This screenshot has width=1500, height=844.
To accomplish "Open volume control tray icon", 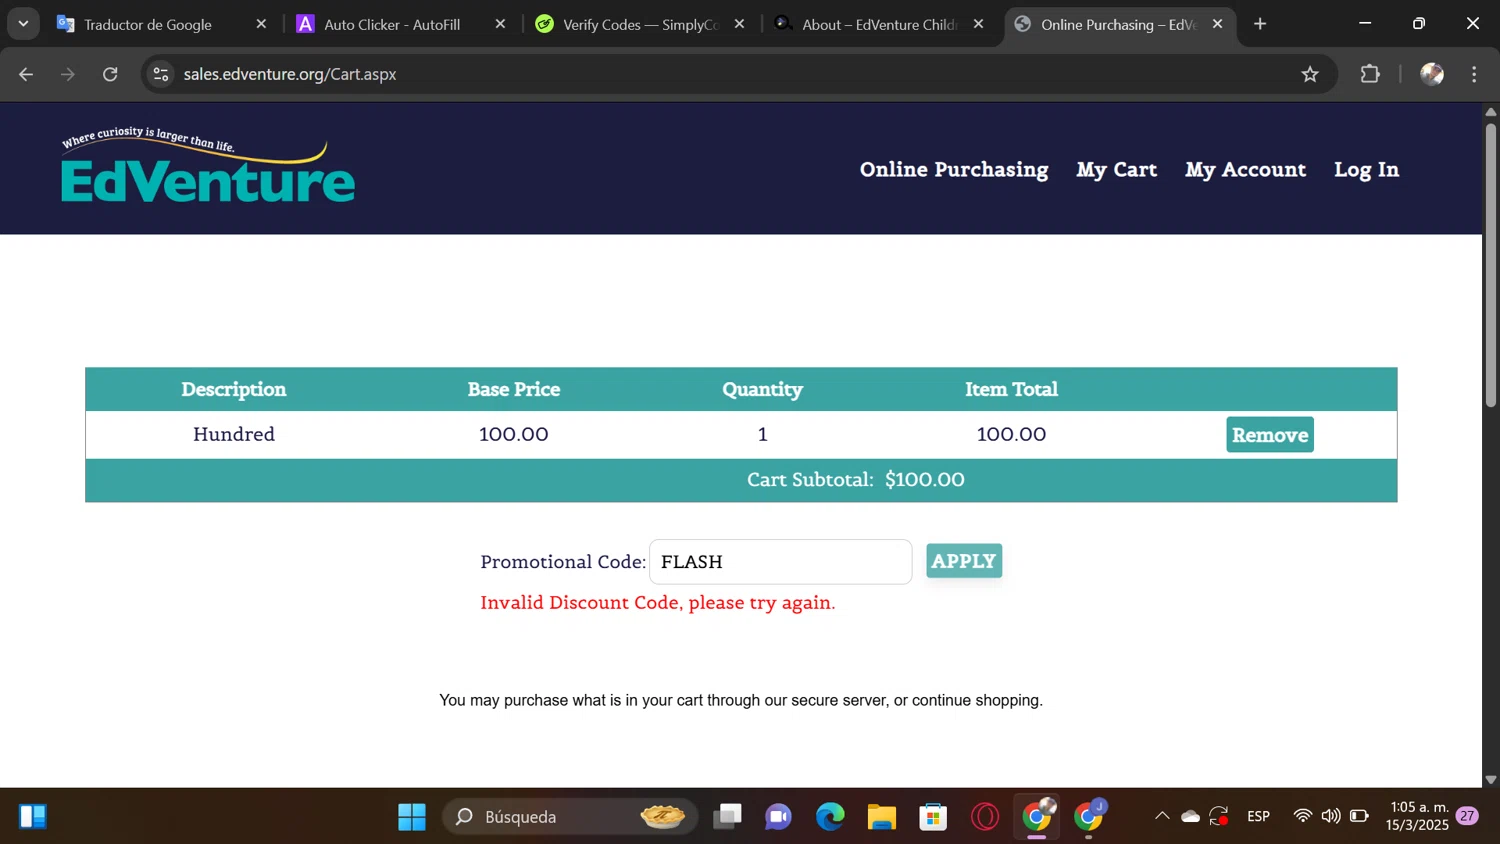I will pyautogui.click(x=1330, y=817).
